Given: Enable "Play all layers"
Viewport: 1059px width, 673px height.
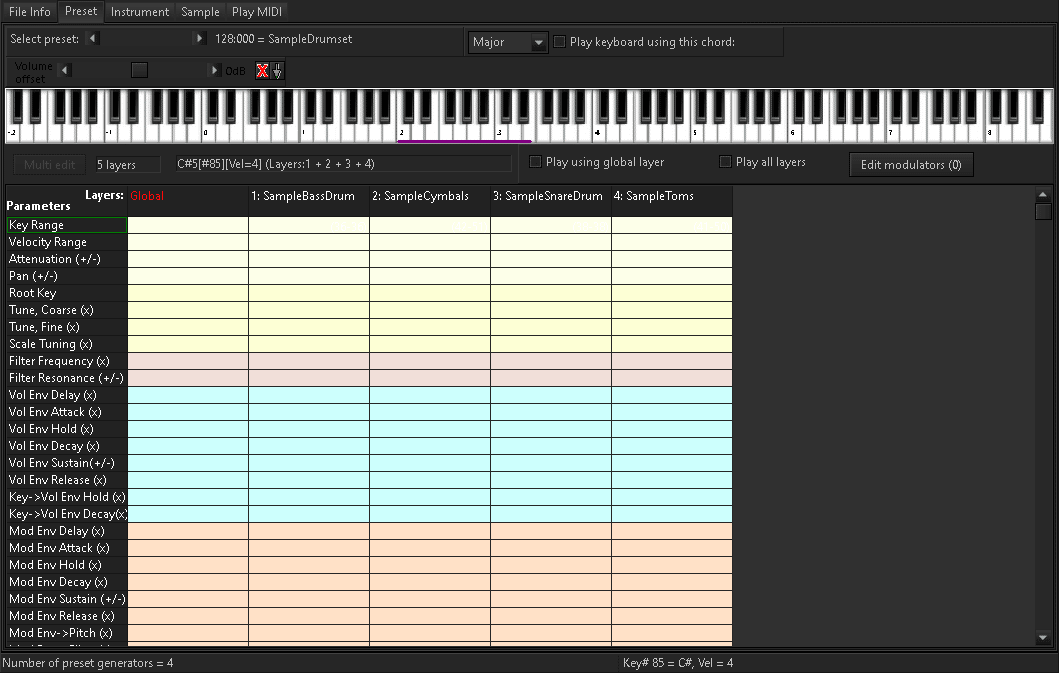Looking at the screenshot, I should pos(725,162).
